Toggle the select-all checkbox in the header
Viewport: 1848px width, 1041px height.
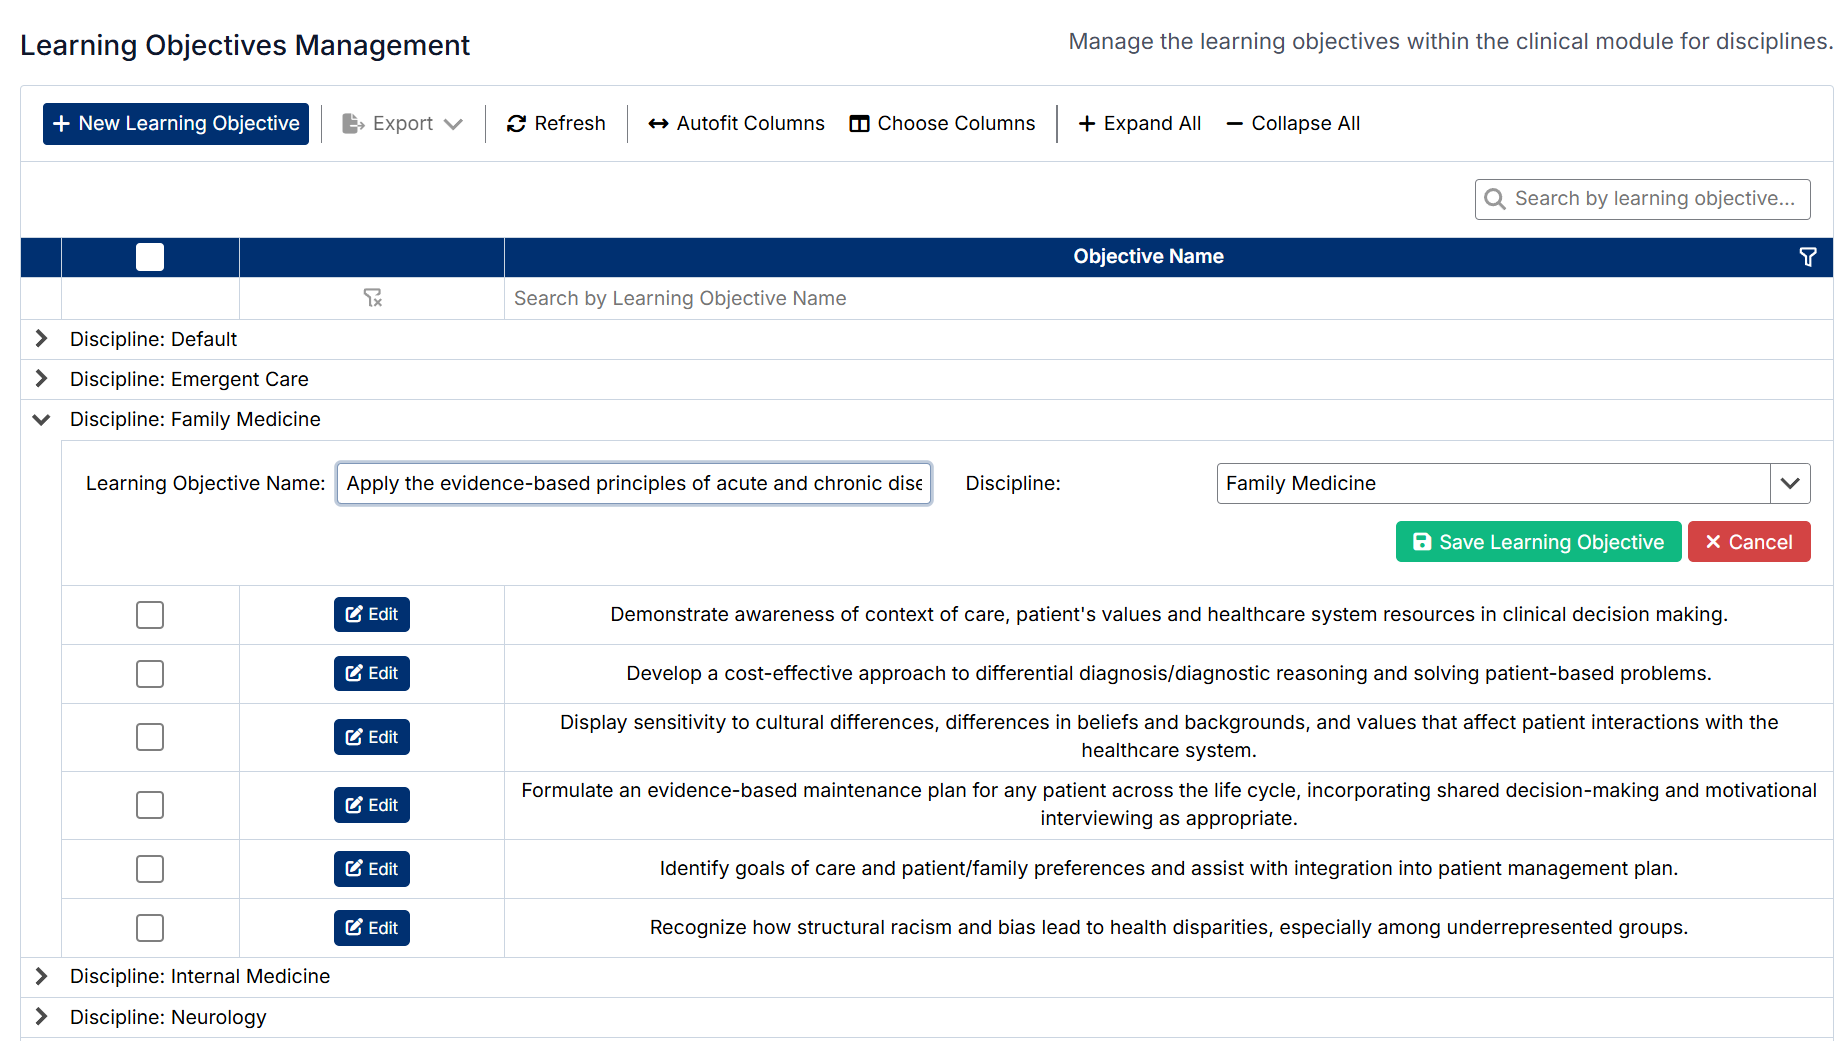pyautogui.click(x=150, y=257)
